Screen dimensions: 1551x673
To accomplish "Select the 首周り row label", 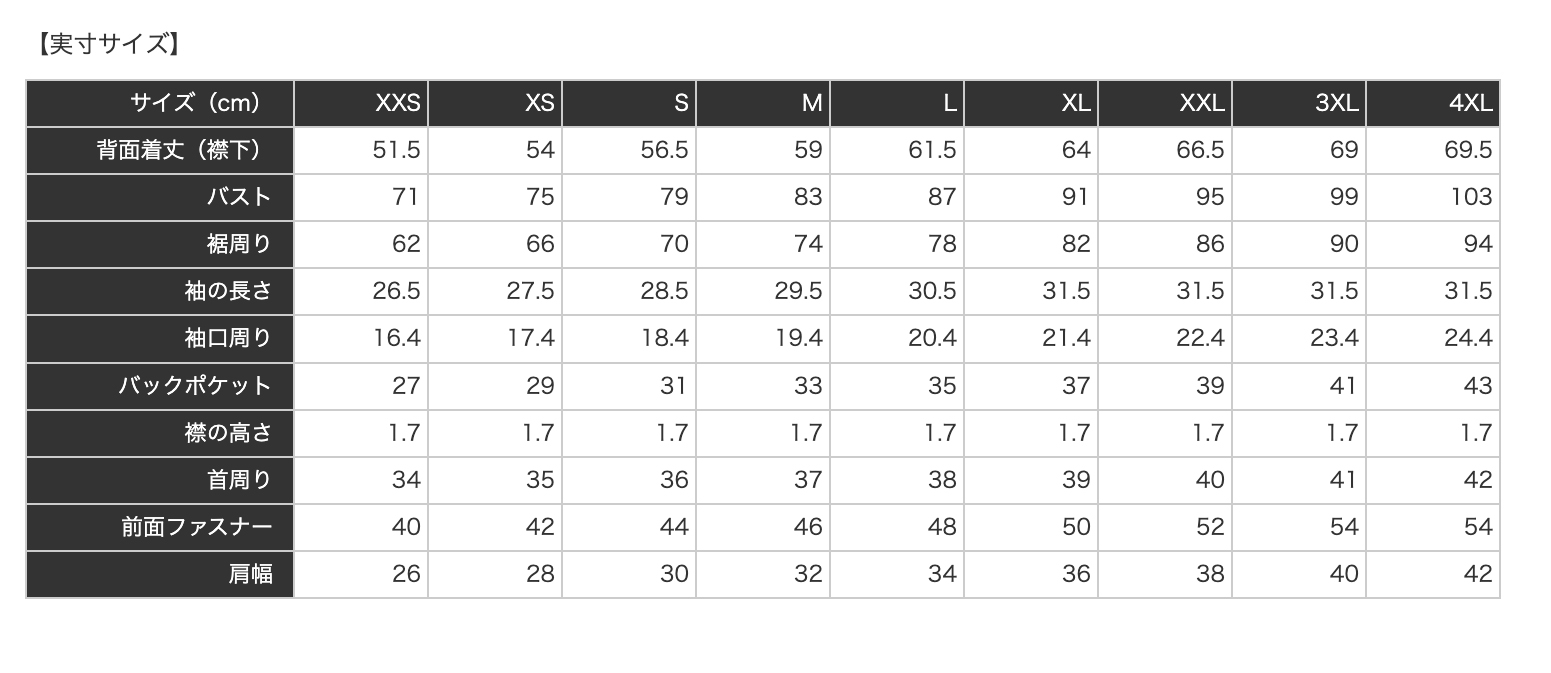I will pos(239,479).
